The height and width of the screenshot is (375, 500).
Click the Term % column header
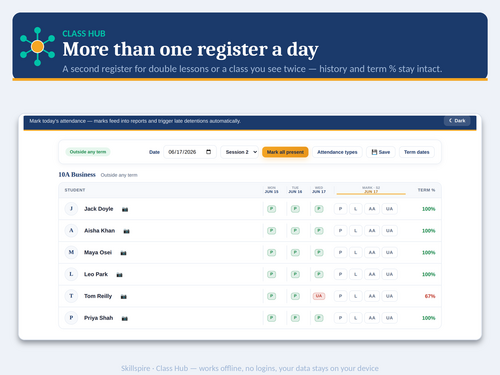point(427,190)
